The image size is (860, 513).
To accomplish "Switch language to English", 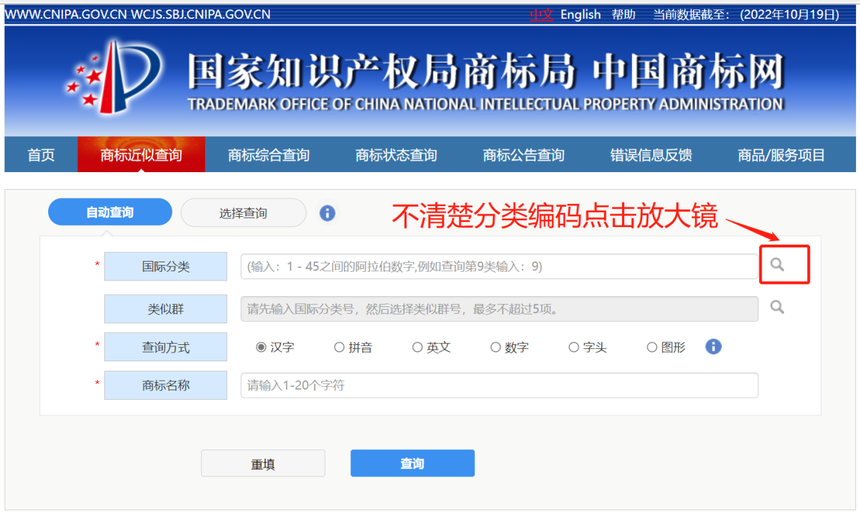I will [580, 15].
